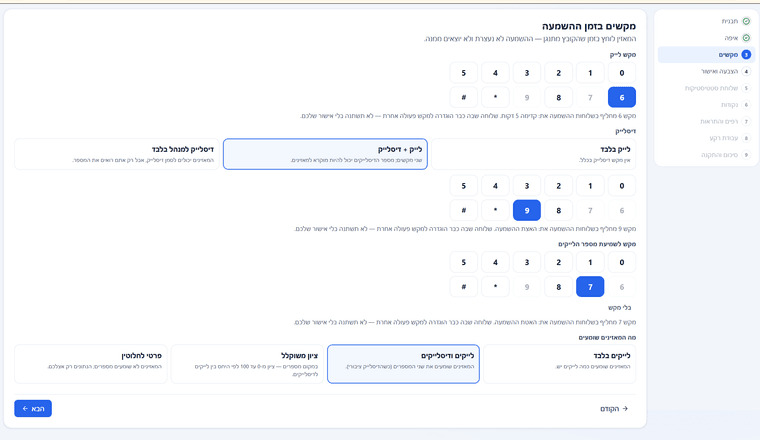The height and width of the screenshot is (440, 760).
Task: Pick the hash key in מקש לייק keypad
Action: pyautogui.click(x=463, y=97)
